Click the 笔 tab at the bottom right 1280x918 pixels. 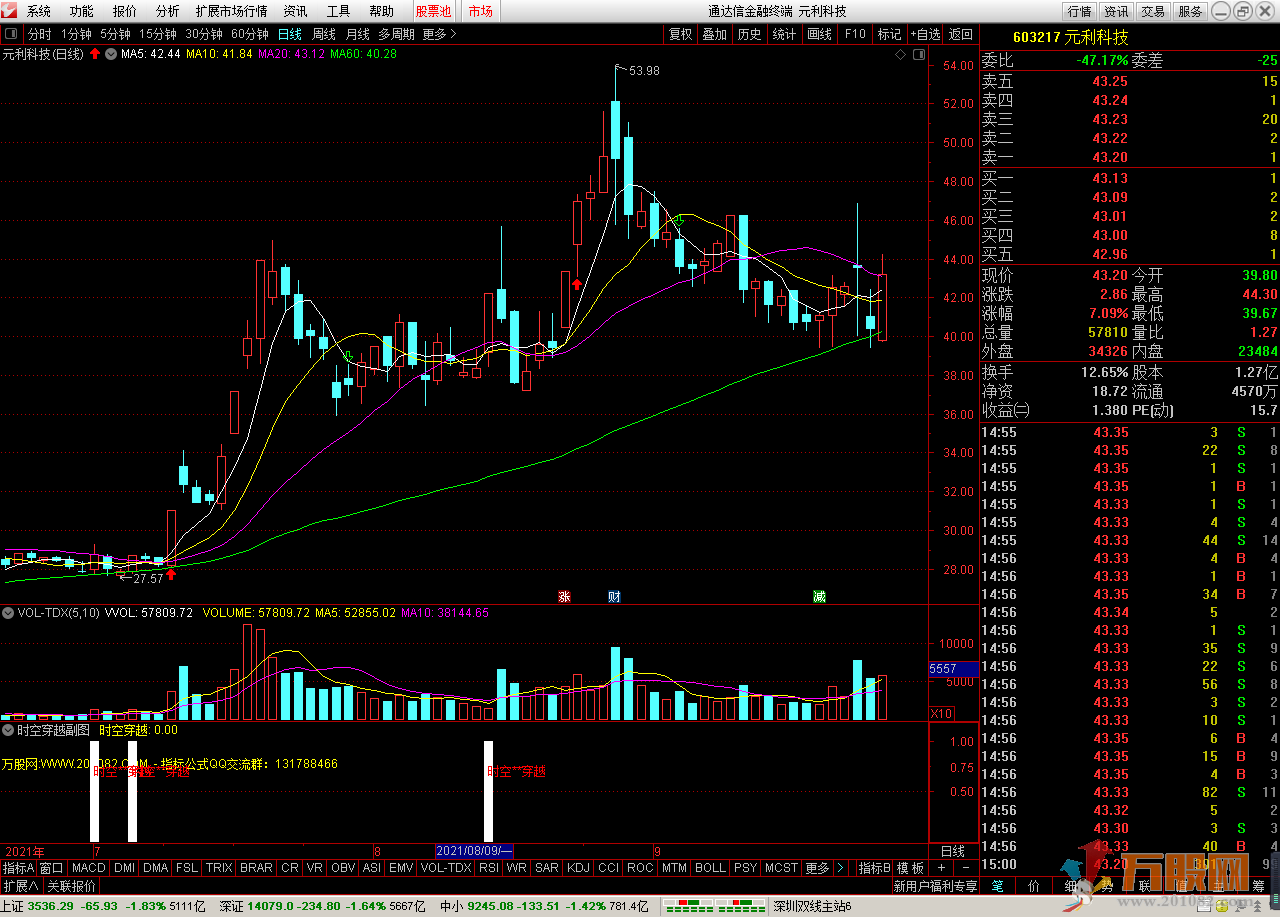pos(997,886)
